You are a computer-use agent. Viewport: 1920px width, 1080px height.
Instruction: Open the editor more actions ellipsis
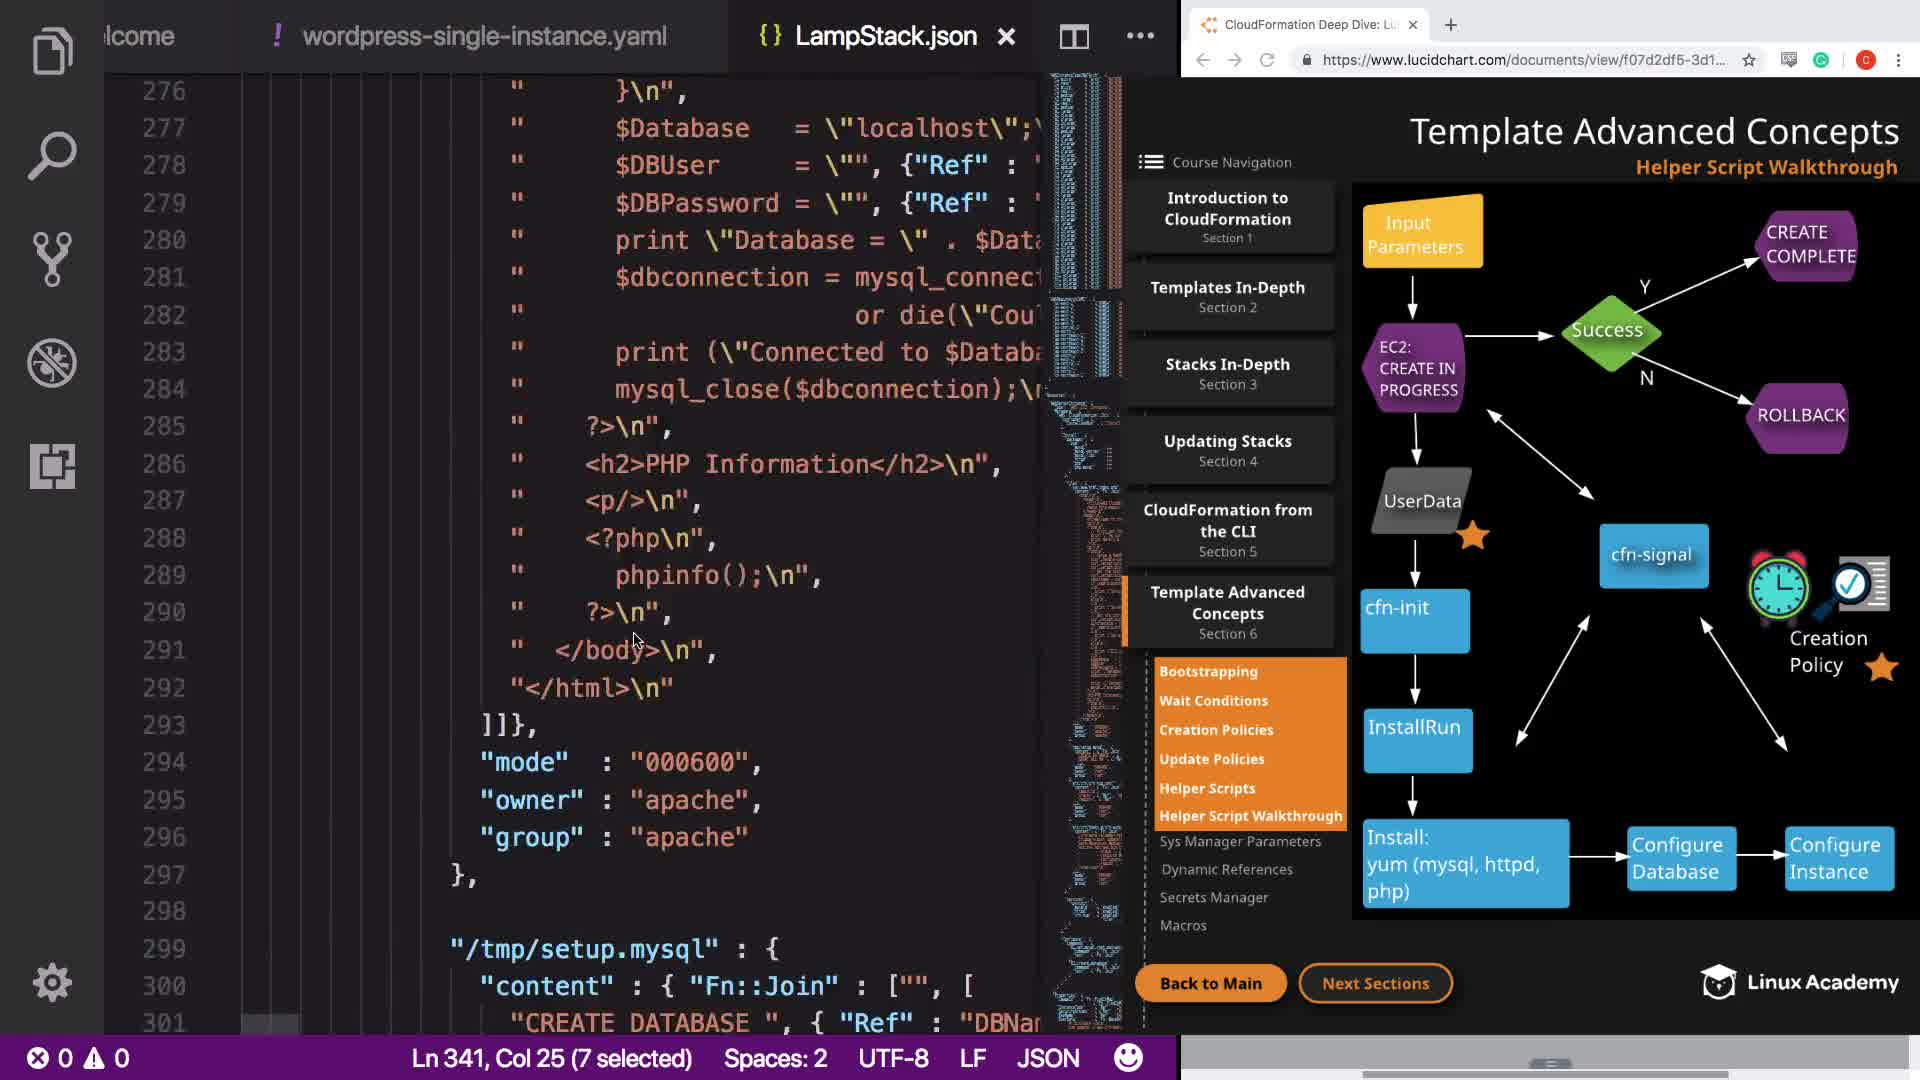pos(1140,36)
